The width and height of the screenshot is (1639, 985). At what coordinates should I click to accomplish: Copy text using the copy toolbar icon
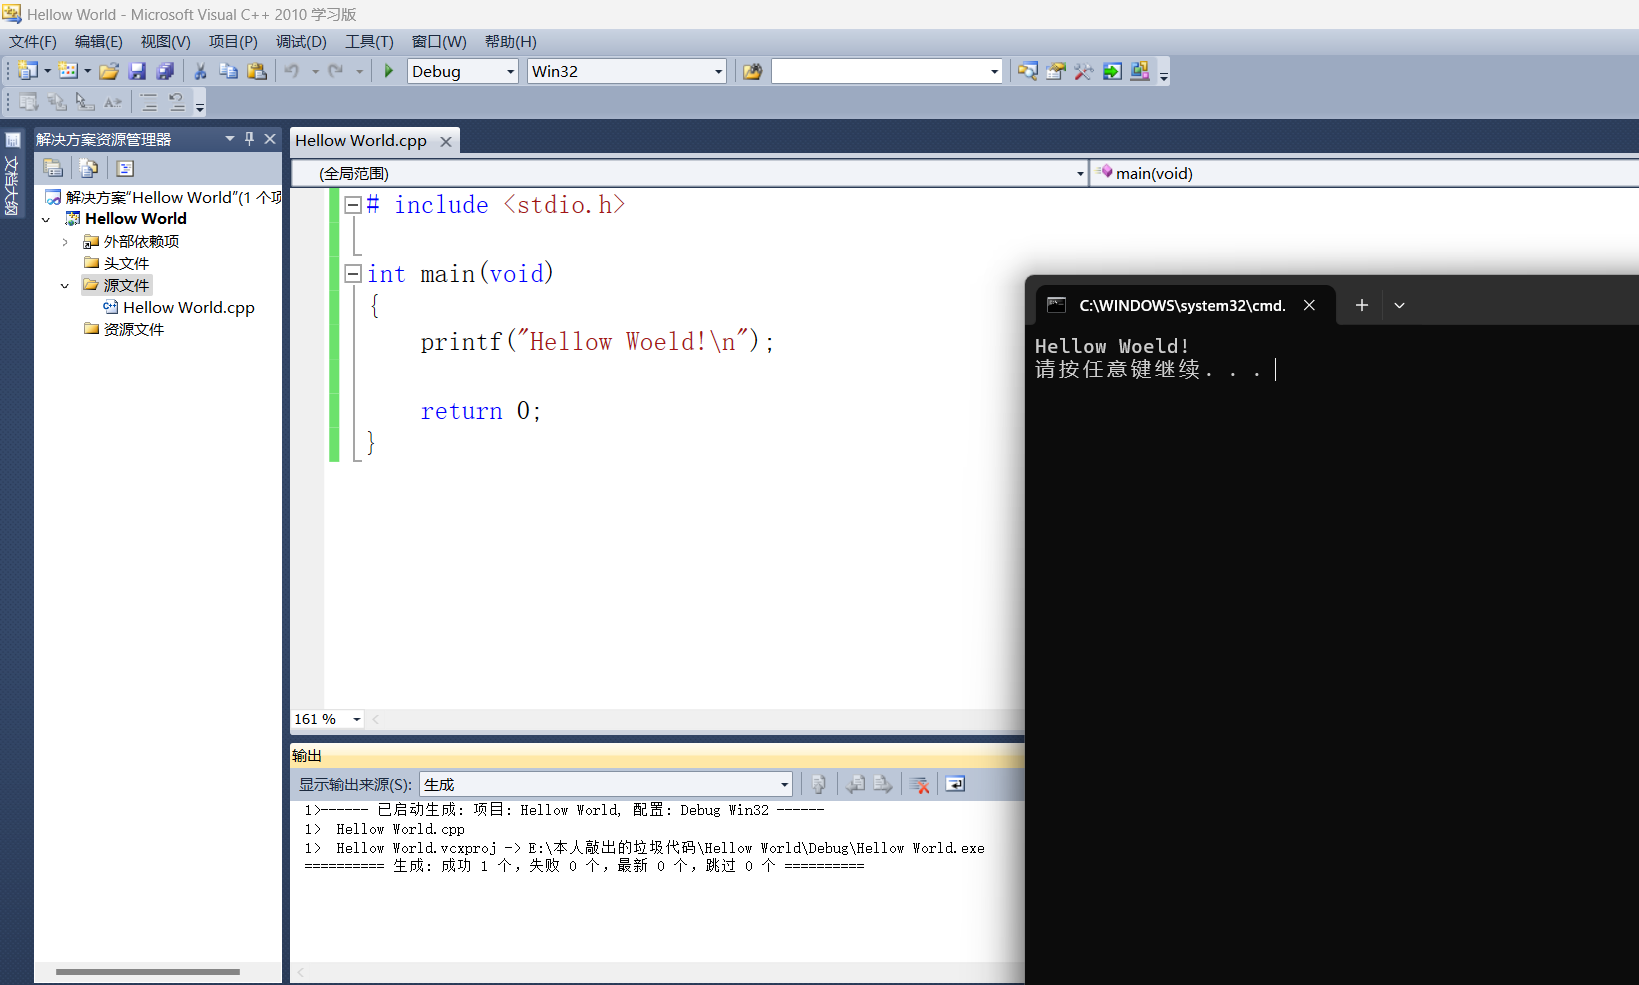point(228,71)
